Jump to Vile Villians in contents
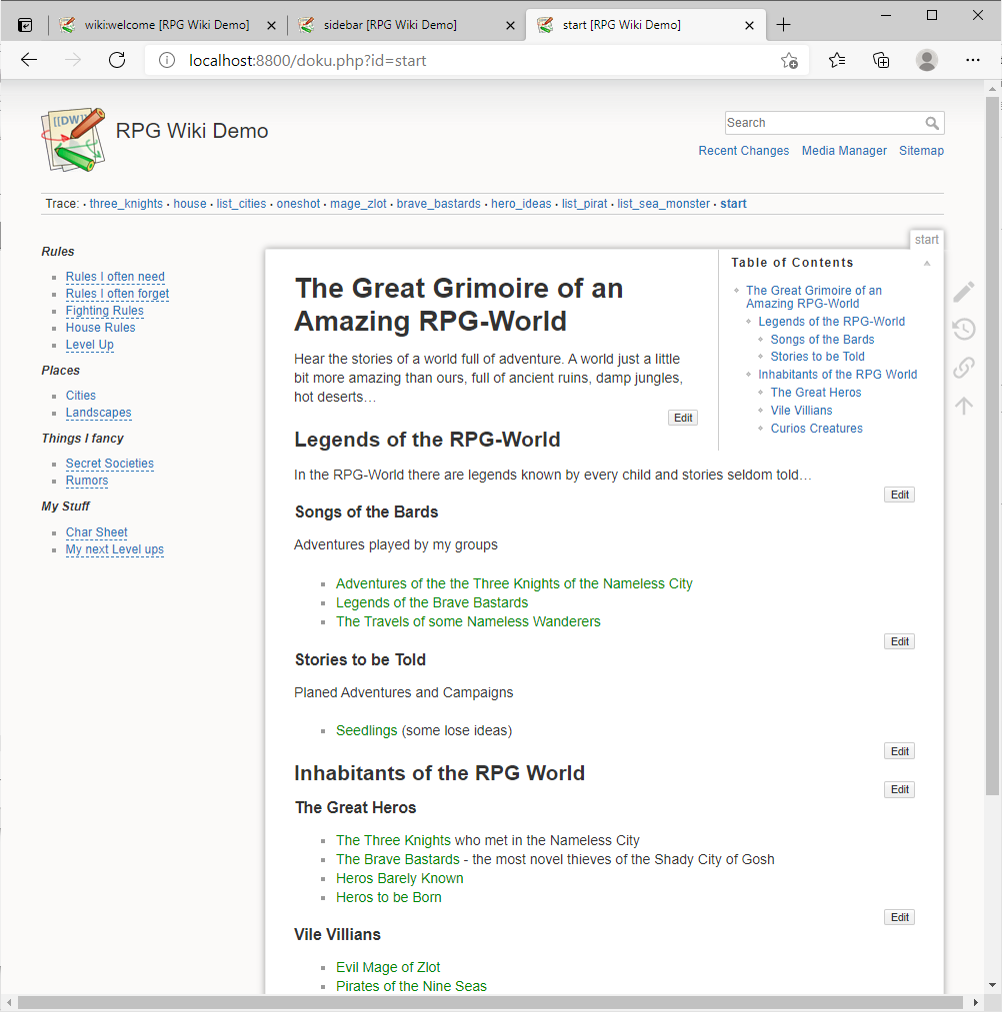 801,410
